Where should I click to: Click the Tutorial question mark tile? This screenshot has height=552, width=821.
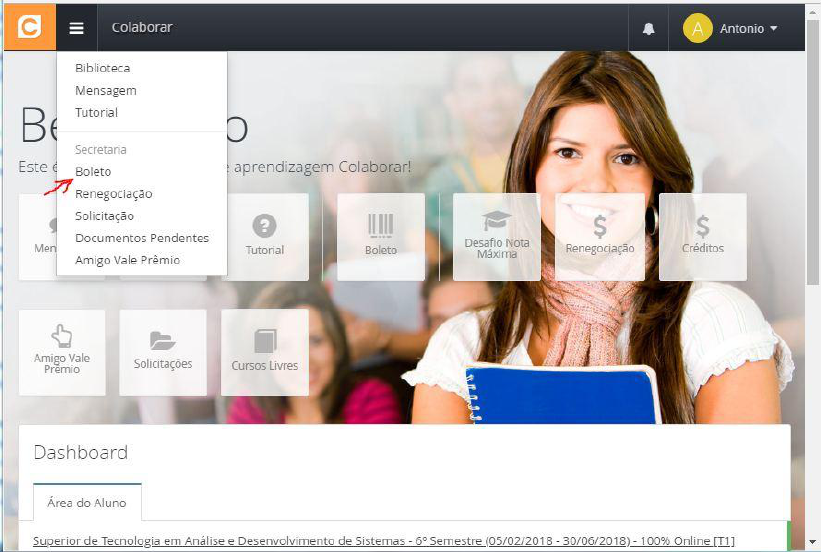(x=265, y=236)
